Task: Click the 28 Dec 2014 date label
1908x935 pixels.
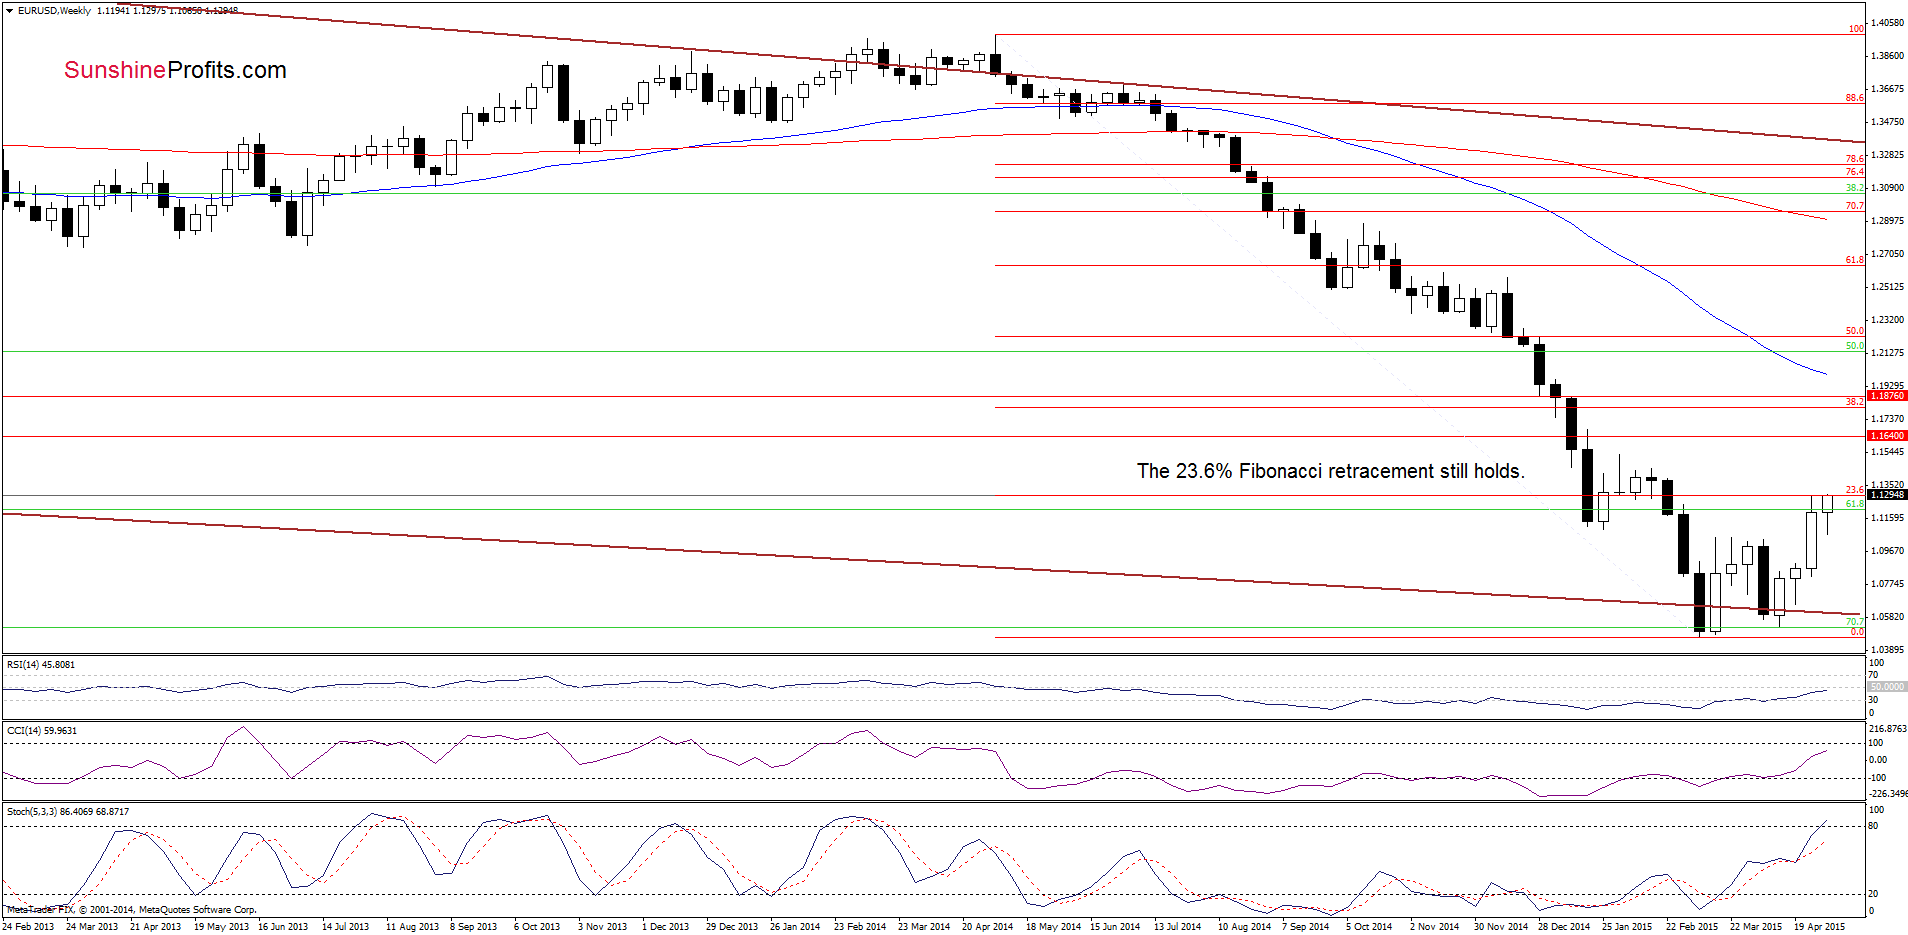Action: (x=1564, y=927)
